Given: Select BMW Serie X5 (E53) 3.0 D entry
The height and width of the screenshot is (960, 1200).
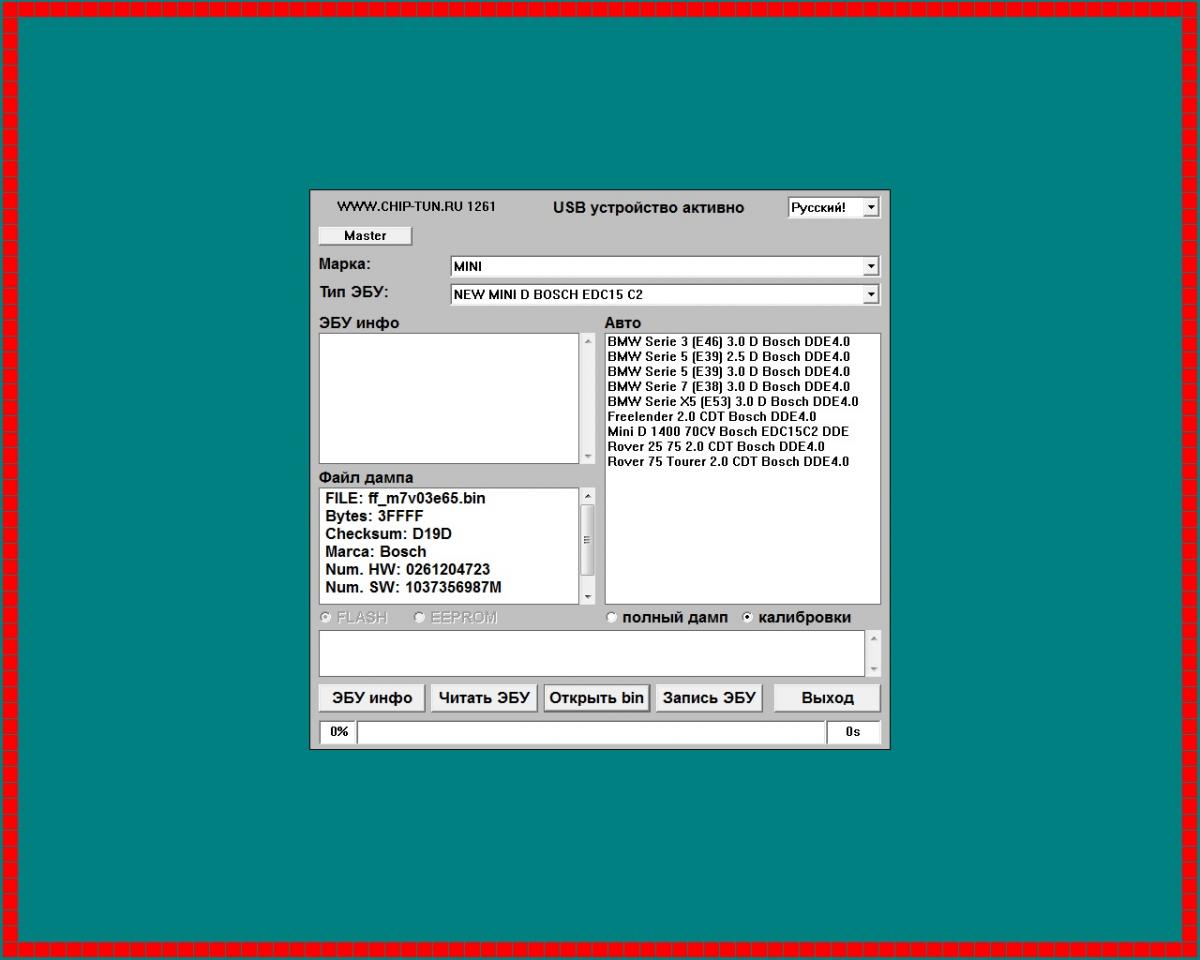Looking at the screenshot, I should pos(733,401).
